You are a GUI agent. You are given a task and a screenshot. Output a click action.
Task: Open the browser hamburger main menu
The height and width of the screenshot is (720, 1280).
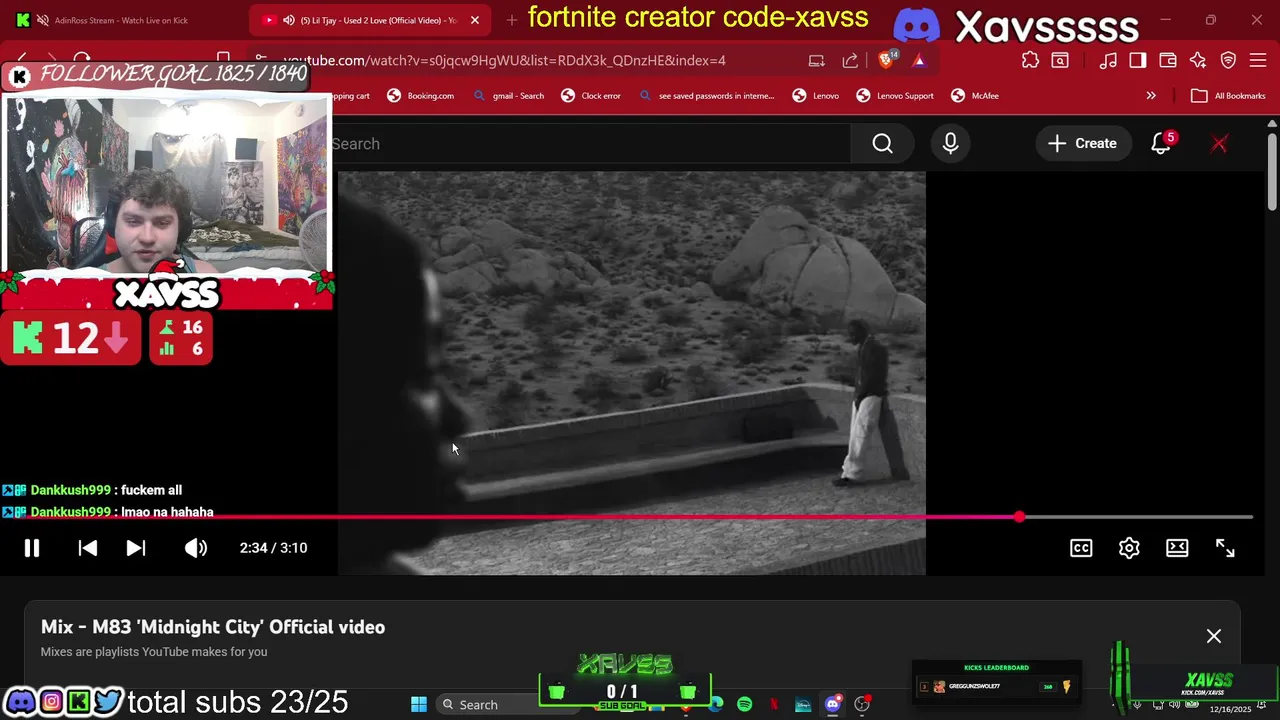click(1258, 60)
